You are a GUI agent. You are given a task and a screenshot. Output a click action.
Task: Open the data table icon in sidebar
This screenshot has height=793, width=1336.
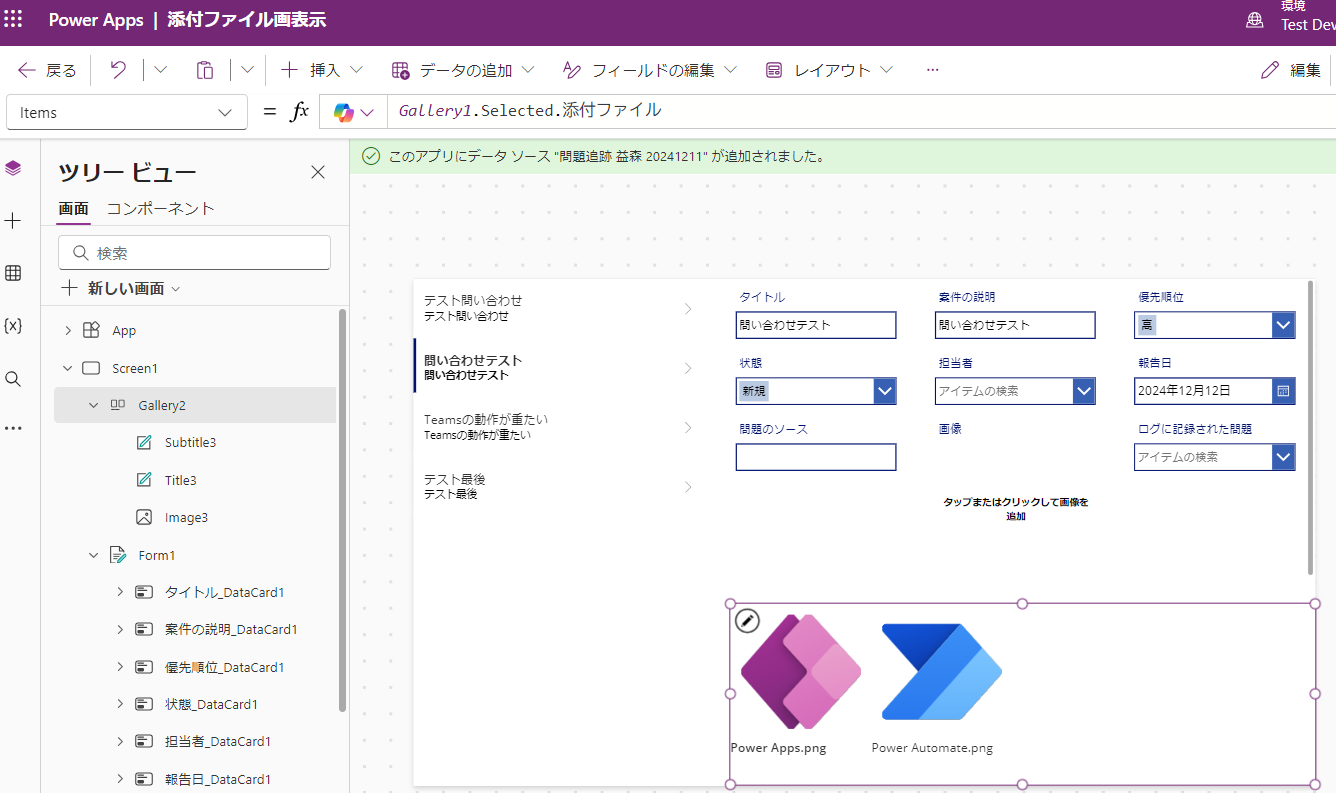[13, 273]
